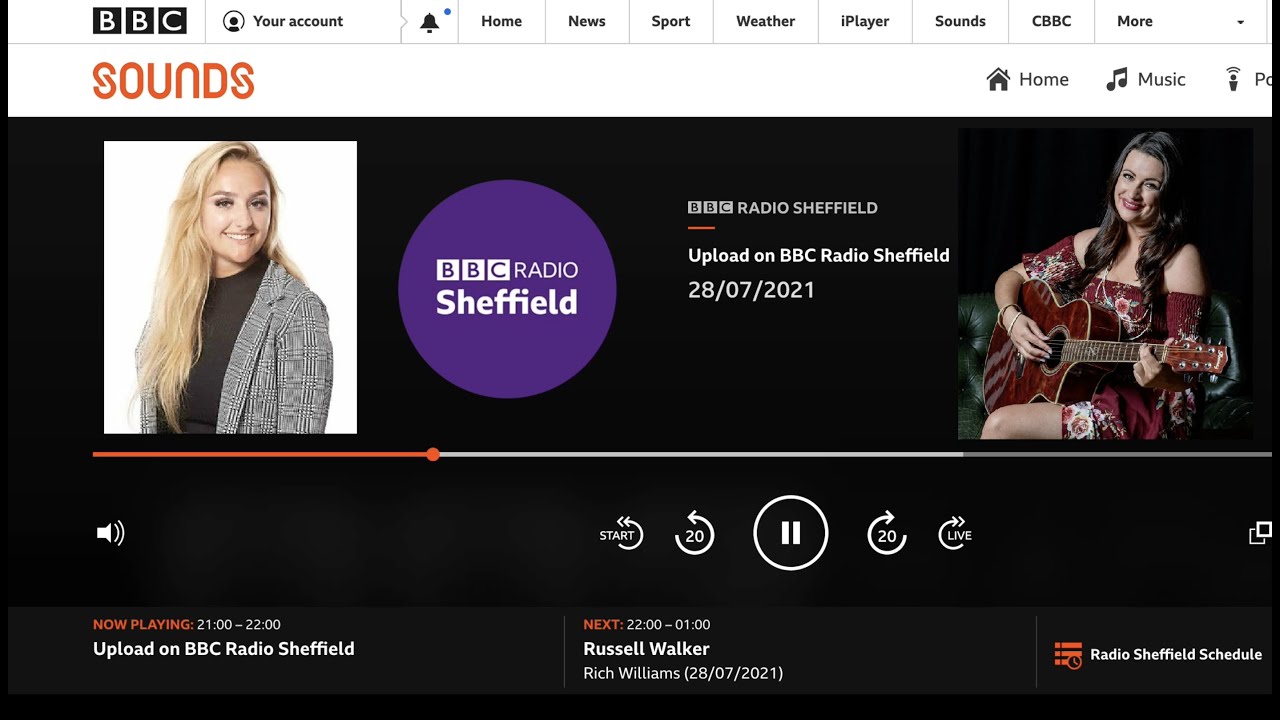Click the guitarist photo
The height and width of the screenshot is (720, 1280).
click(x=1105, y=284)
